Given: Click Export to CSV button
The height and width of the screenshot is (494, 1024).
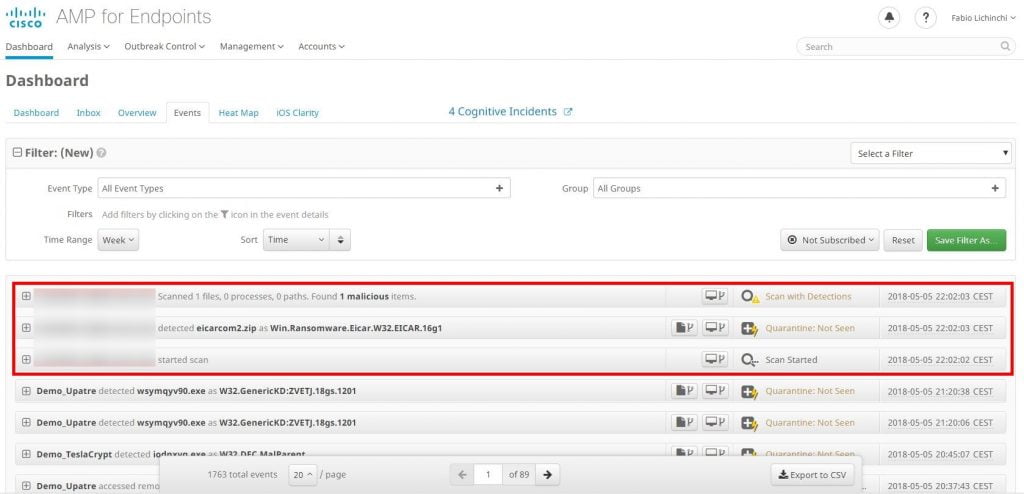Looking at the screenshot, I should coord(812,475).
